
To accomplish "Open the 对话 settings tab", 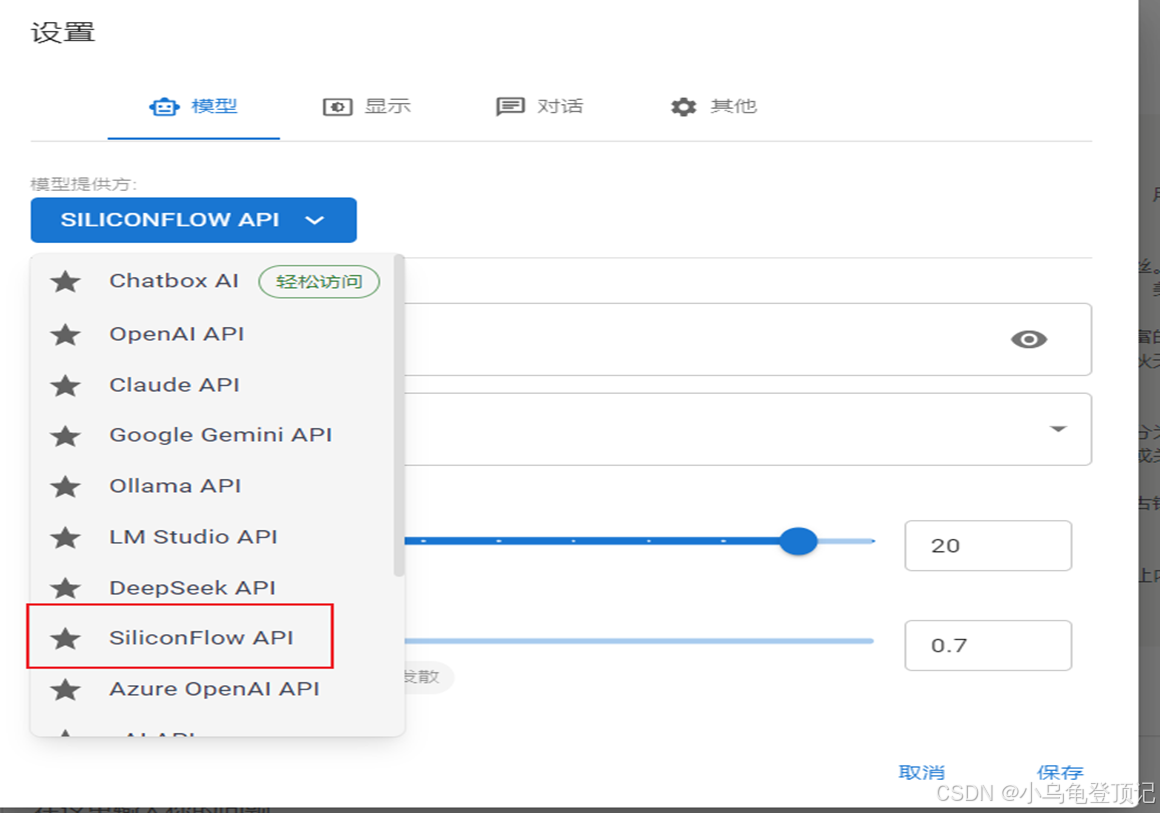I will click(539, 107).
